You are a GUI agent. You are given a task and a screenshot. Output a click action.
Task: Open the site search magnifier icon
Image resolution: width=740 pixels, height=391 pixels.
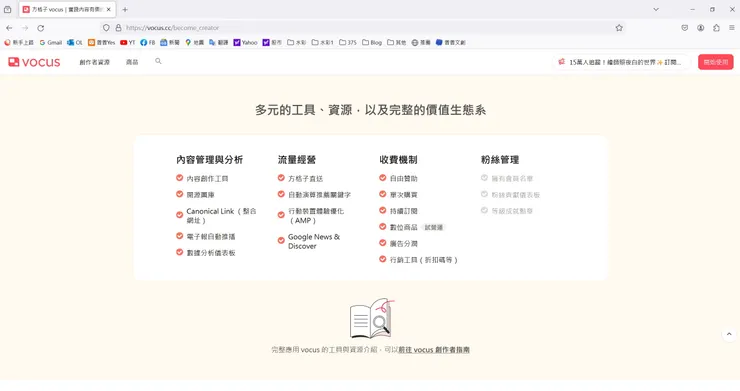point(158,61)
